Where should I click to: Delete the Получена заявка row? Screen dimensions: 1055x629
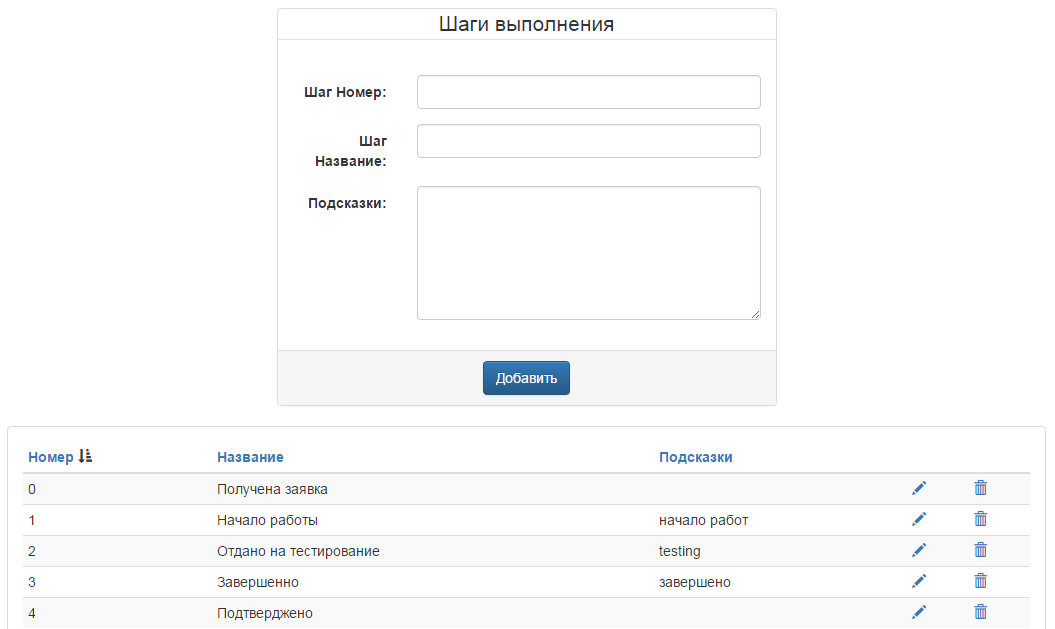point(980,488)
